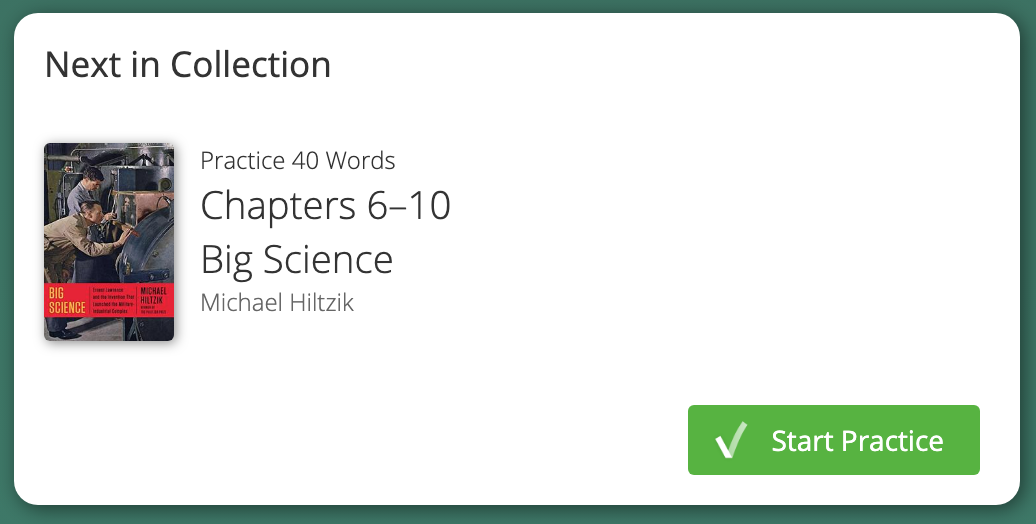Open the Big Science book cover thumbnail
Viewport: 1036px width, 524px height.
[109, 241]
